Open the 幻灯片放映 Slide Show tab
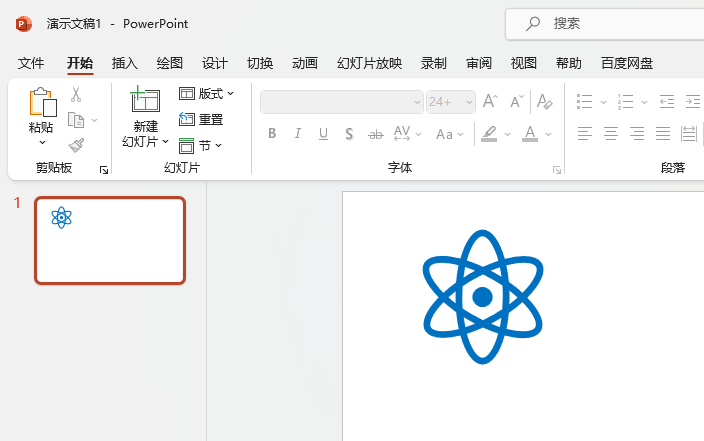The height and width of the screenshot is (441, 704). point(370,63)
